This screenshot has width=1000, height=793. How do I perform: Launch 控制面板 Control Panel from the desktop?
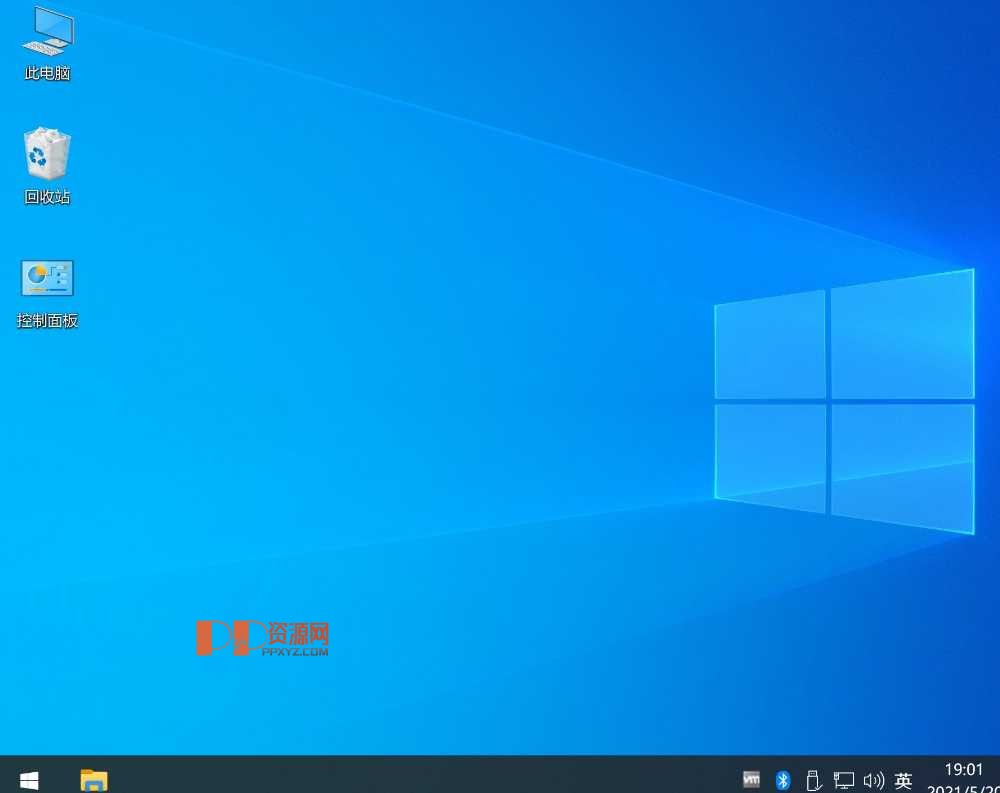coord(46,278)
